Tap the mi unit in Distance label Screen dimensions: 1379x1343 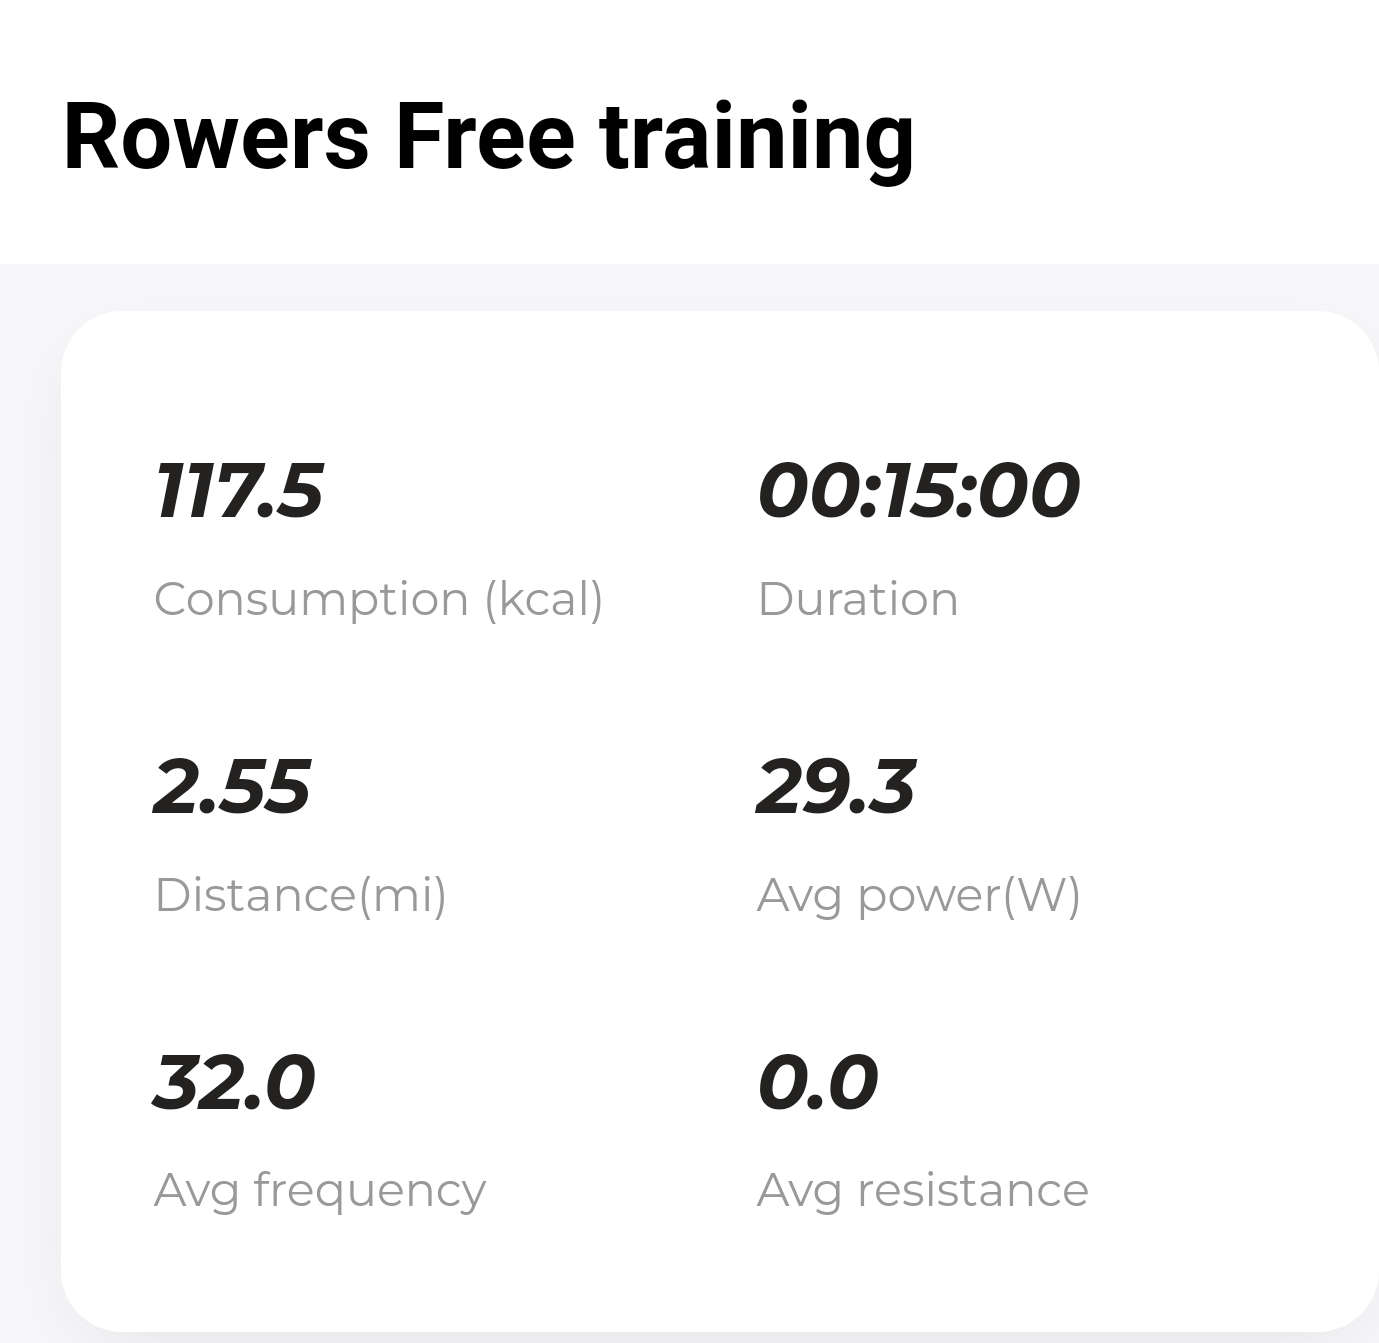[402, 895]
